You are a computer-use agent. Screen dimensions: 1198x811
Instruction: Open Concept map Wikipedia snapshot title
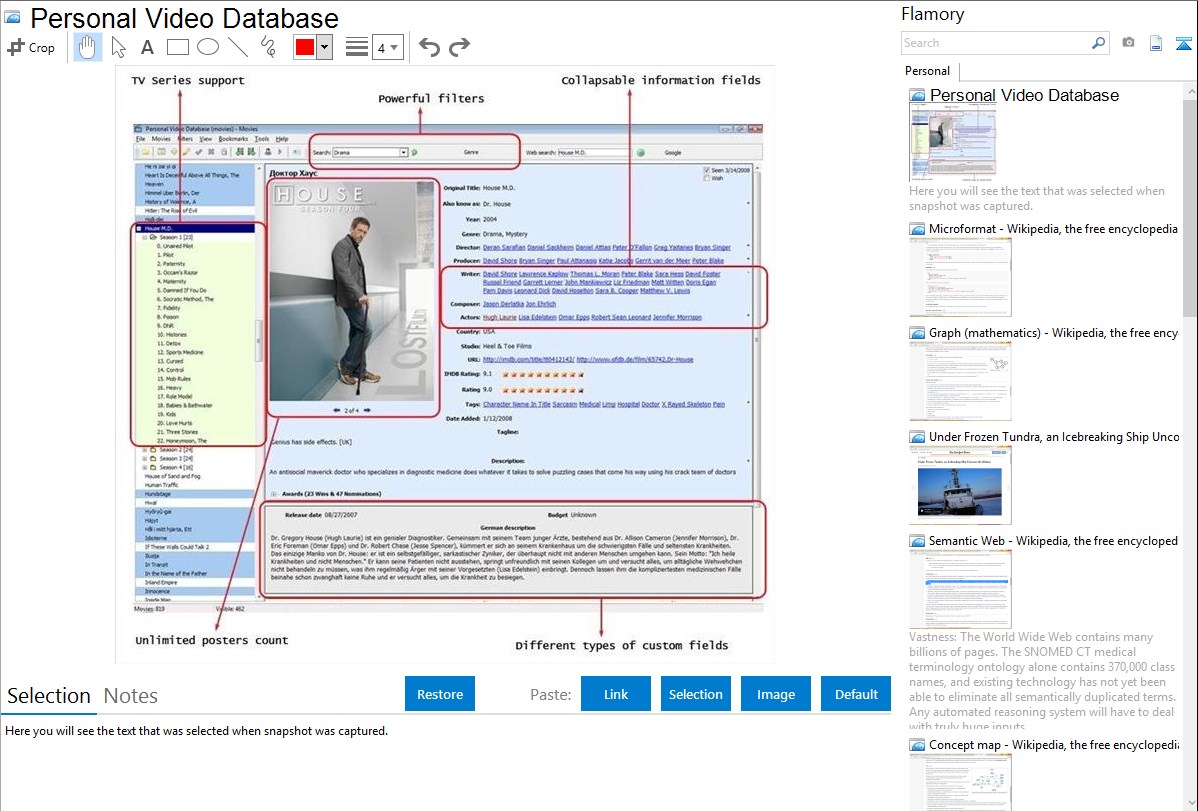pyautogui.click(x=1053, y=744)
